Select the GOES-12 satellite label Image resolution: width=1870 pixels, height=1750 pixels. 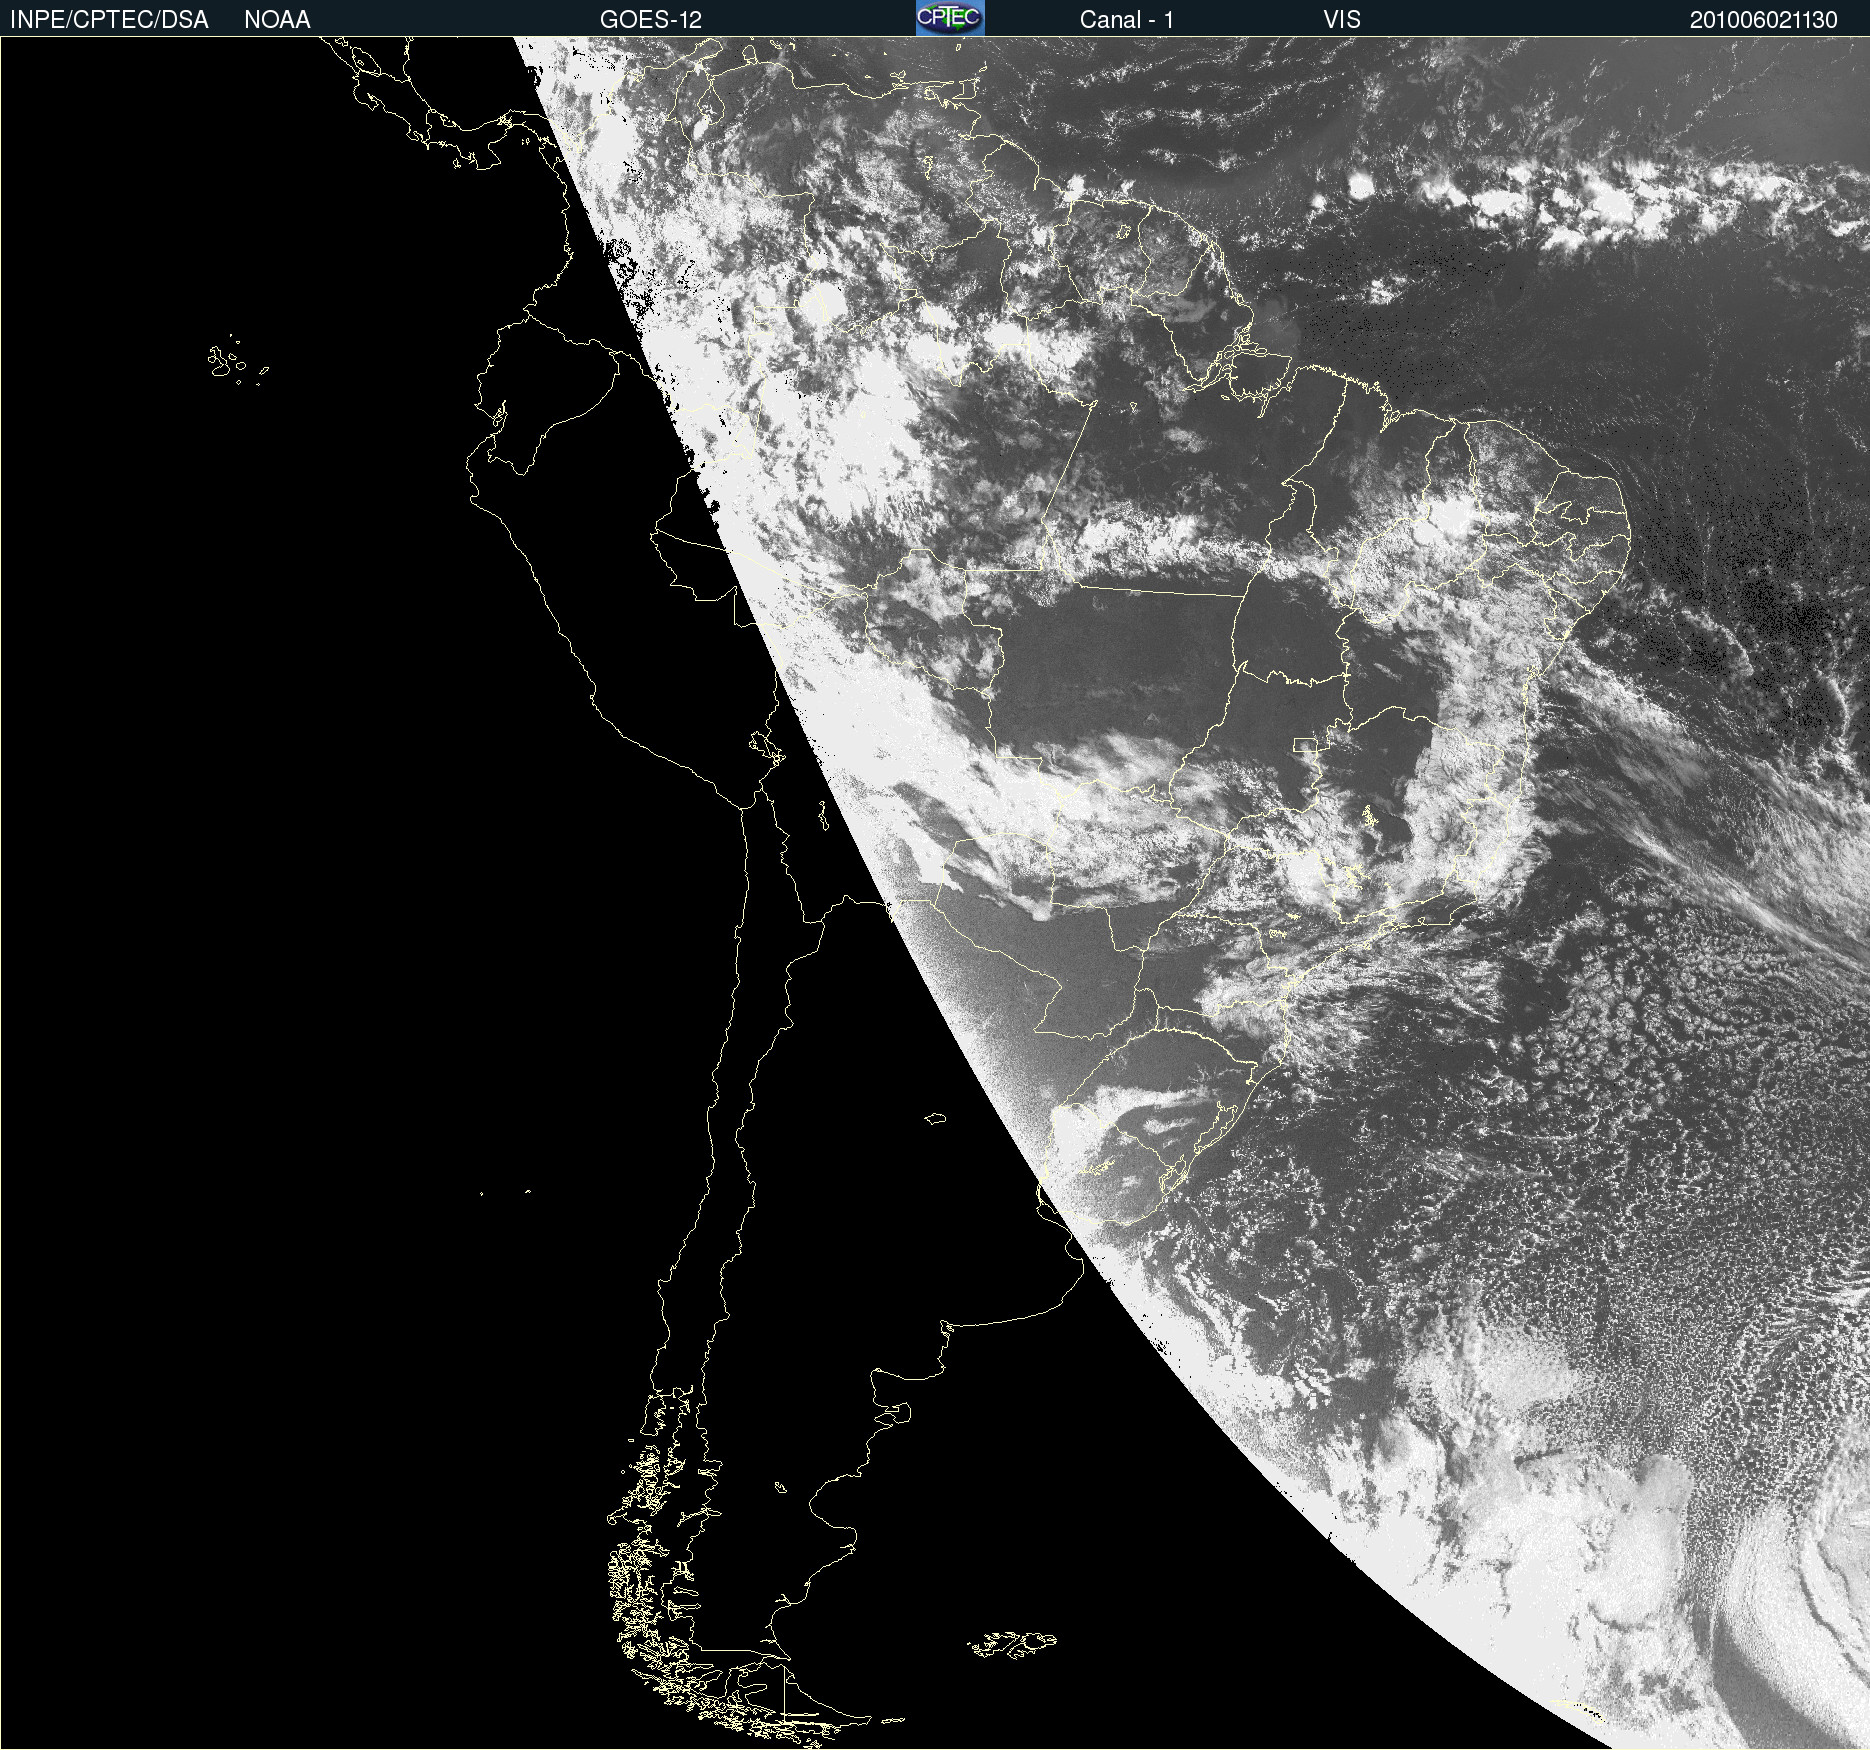(x=651, y=20)
